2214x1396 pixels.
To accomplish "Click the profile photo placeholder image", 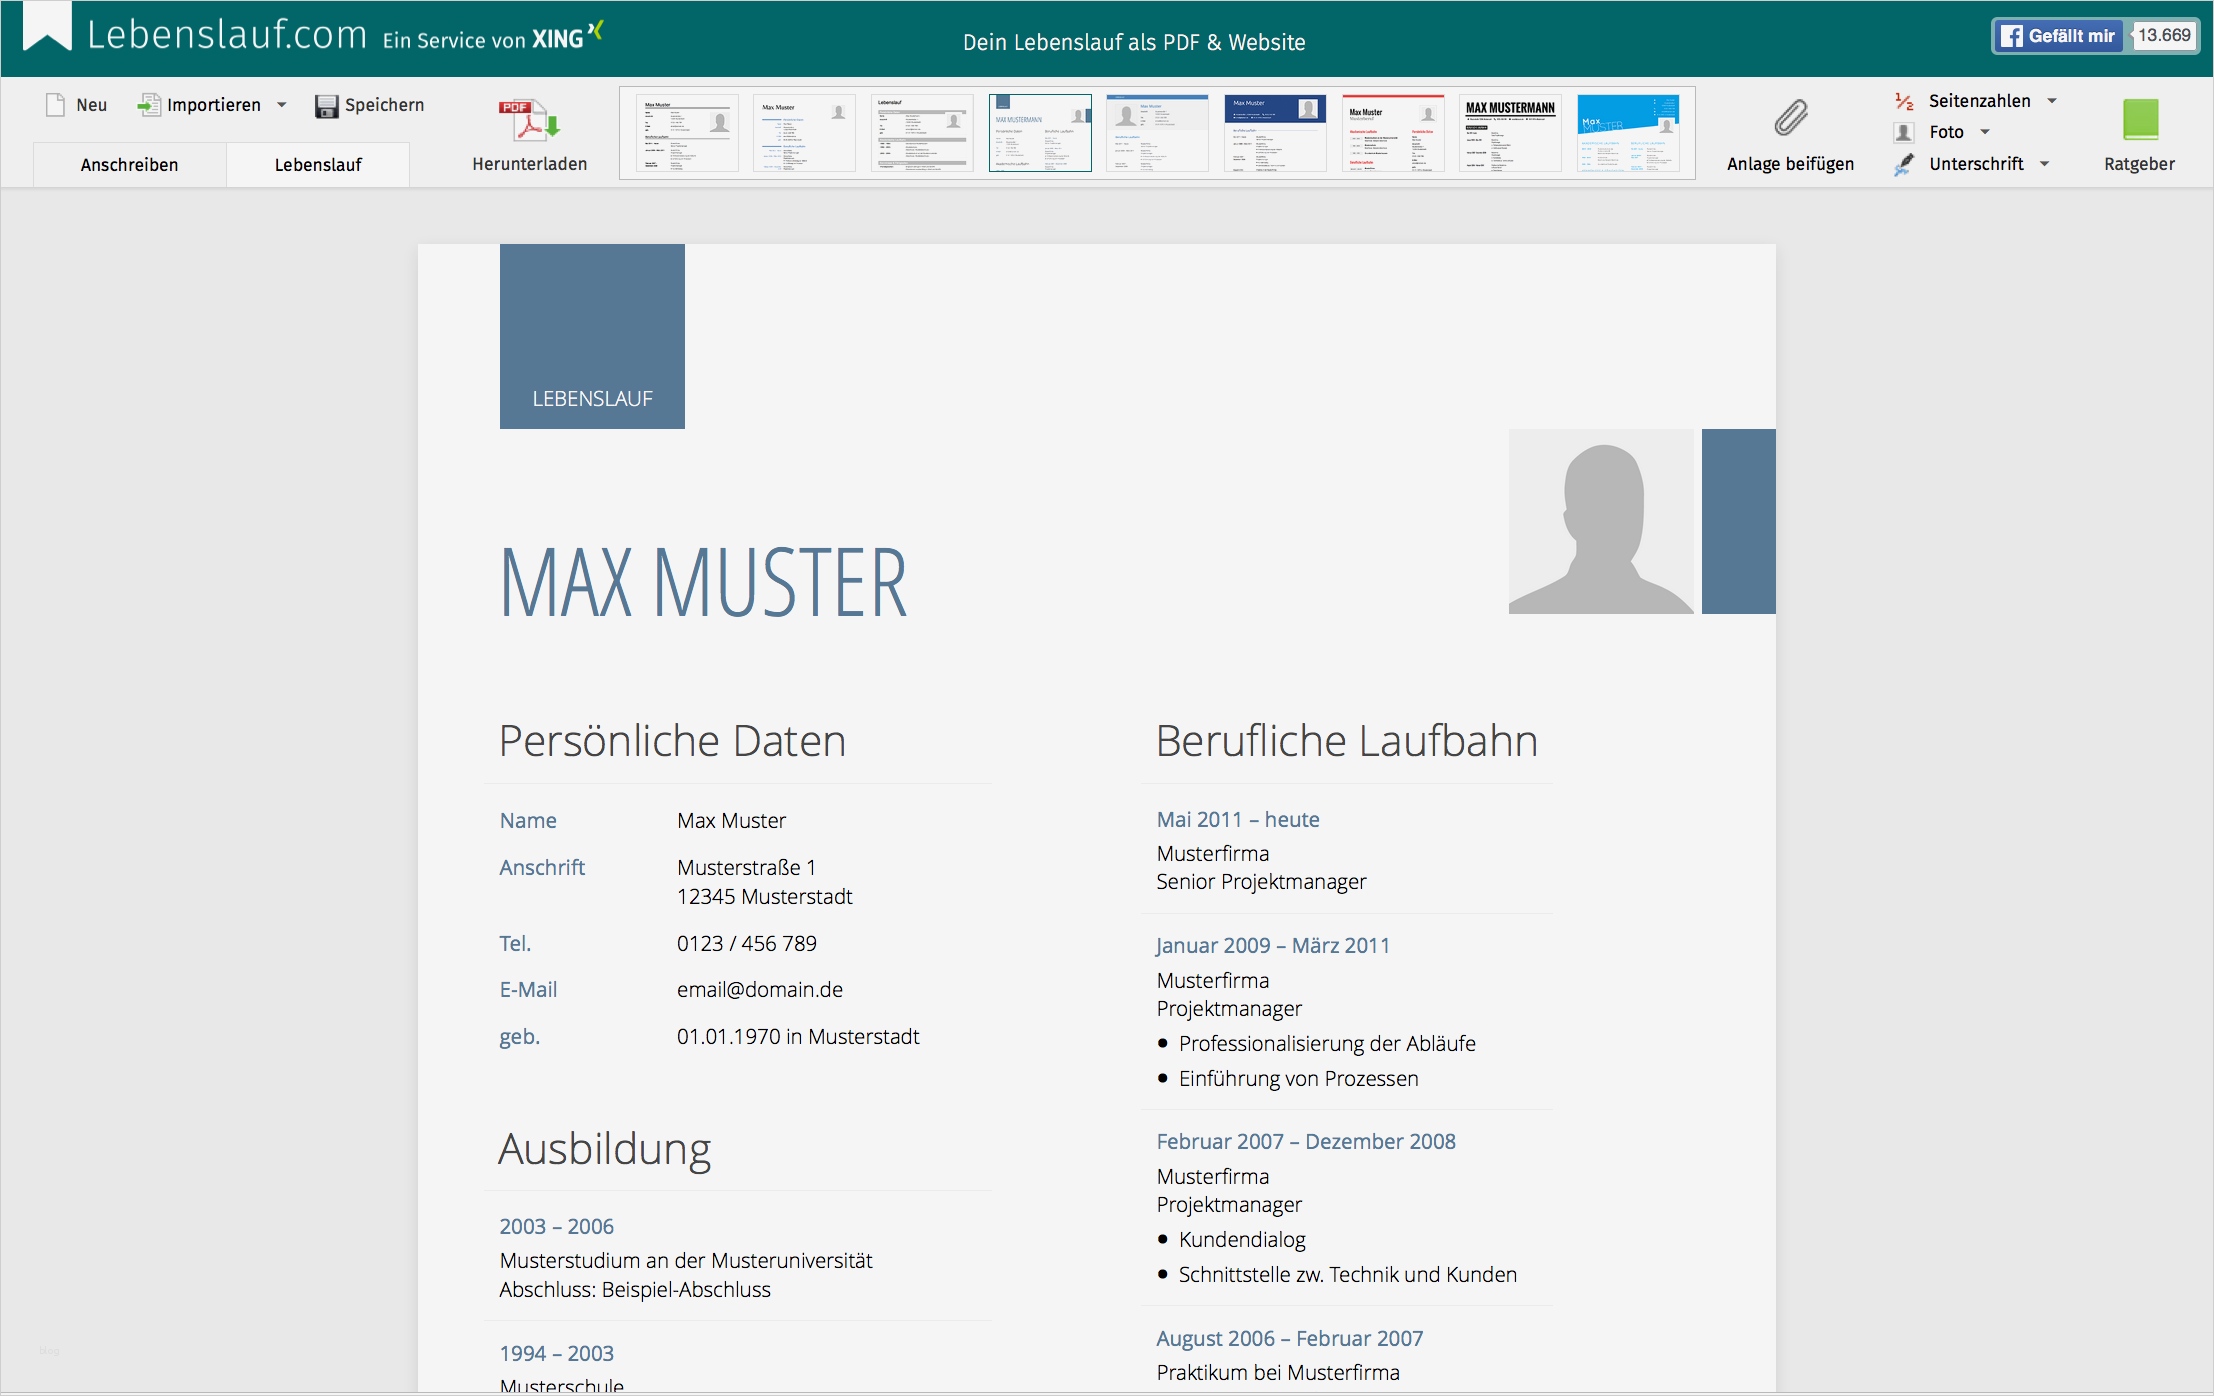I will click(x=1601, y=521).
